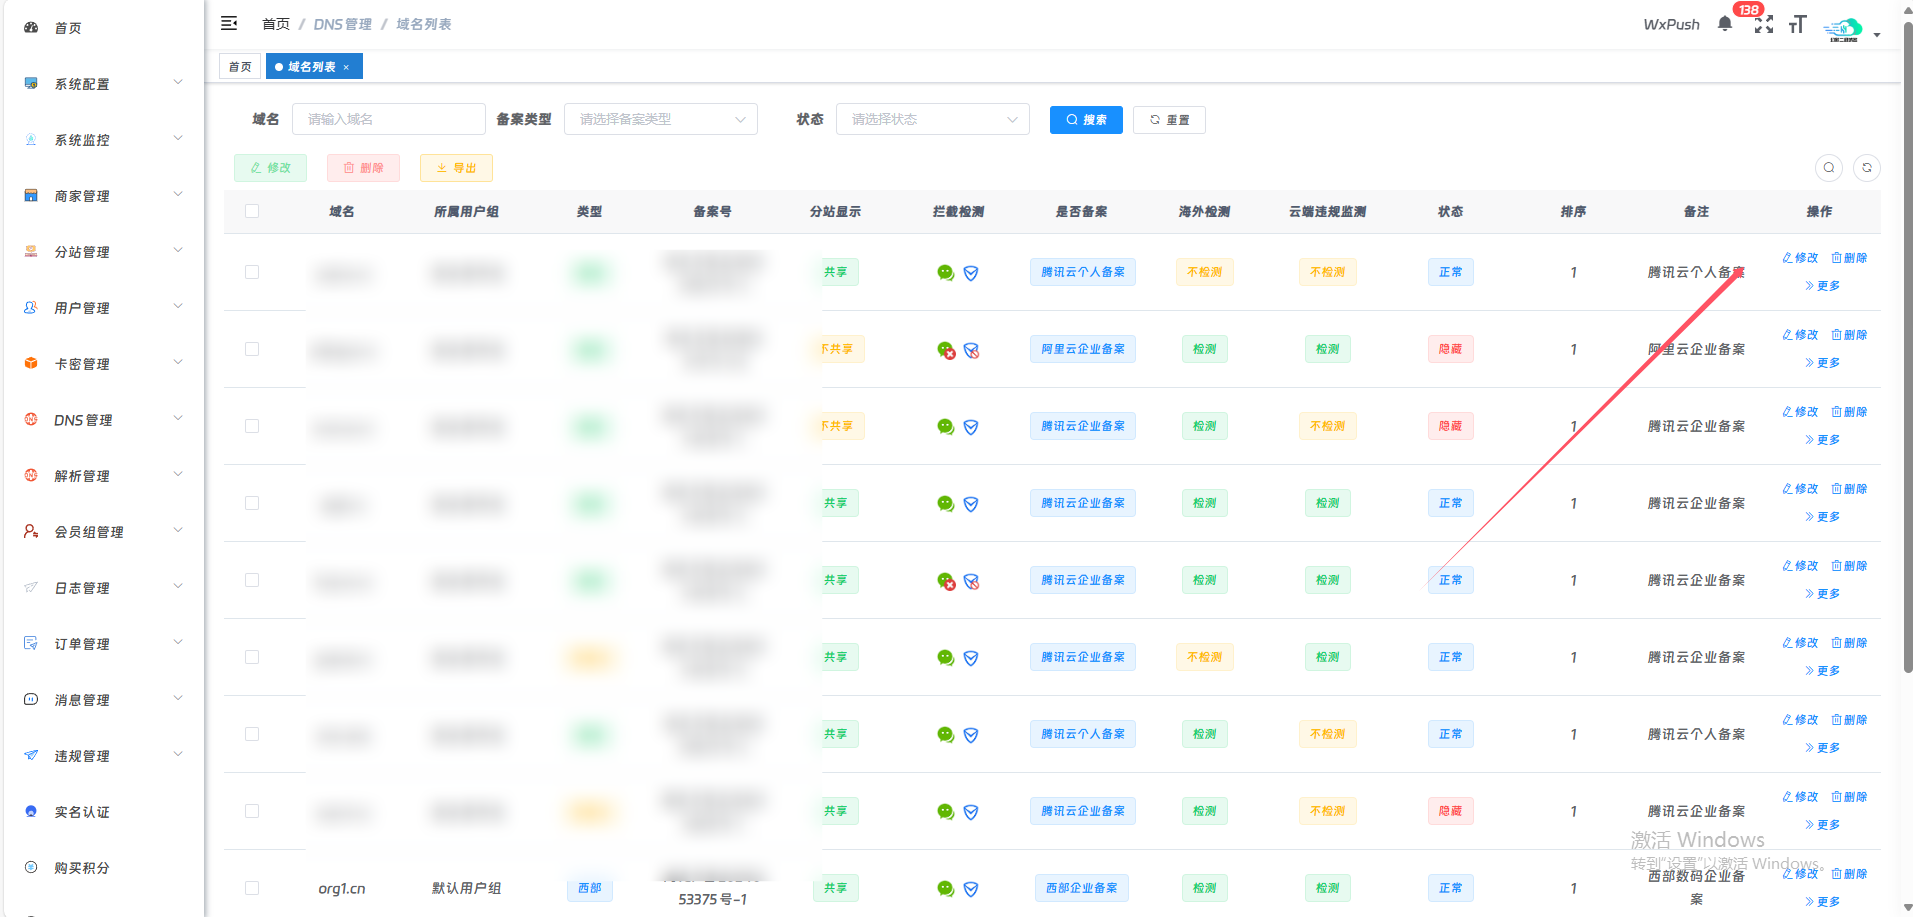This screenshot has height=917, width=1913.
Task: Click the 解析管理 sidebar icon
Action: coord(31,476)
